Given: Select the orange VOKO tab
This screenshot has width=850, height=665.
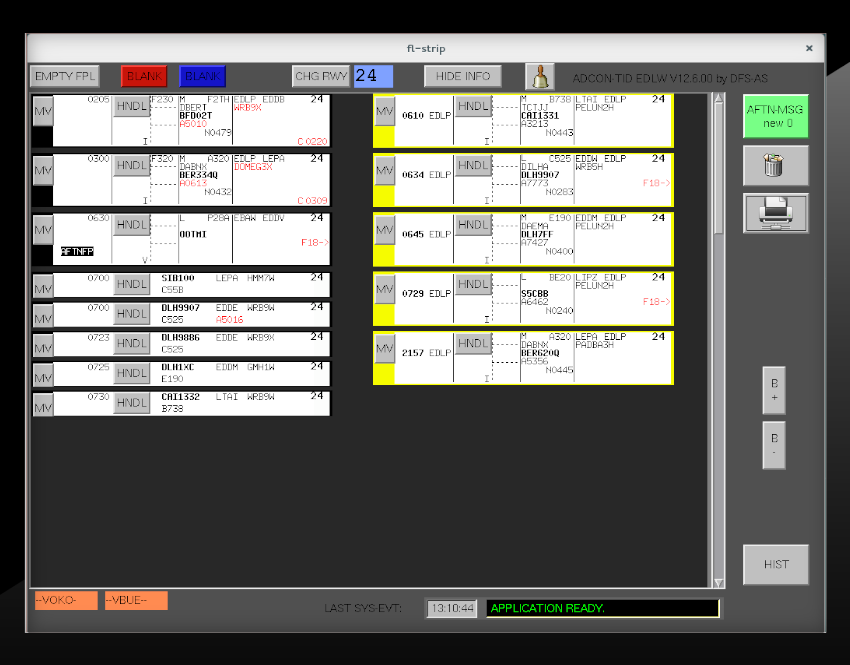Looking at the screenshot, I should [x=65, y=600].
